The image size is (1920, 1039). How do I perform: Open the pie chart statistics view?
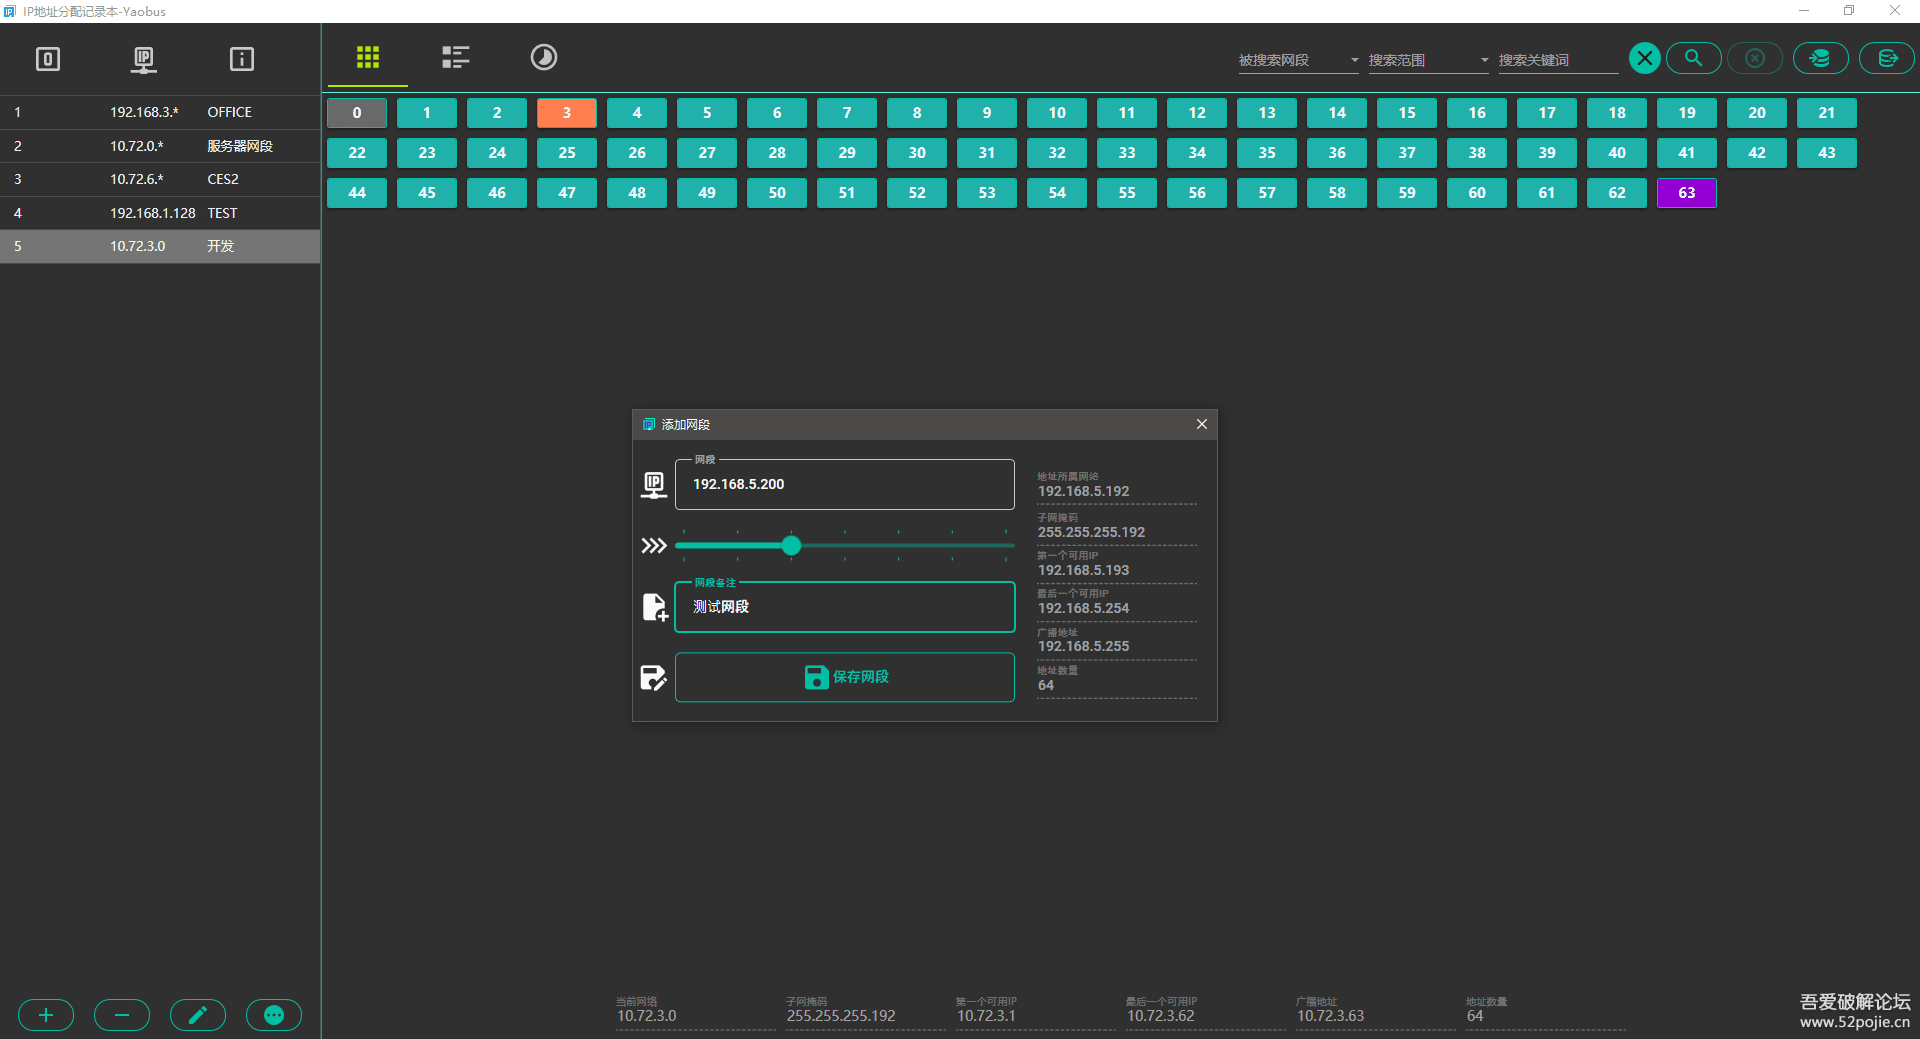(543, 57)
